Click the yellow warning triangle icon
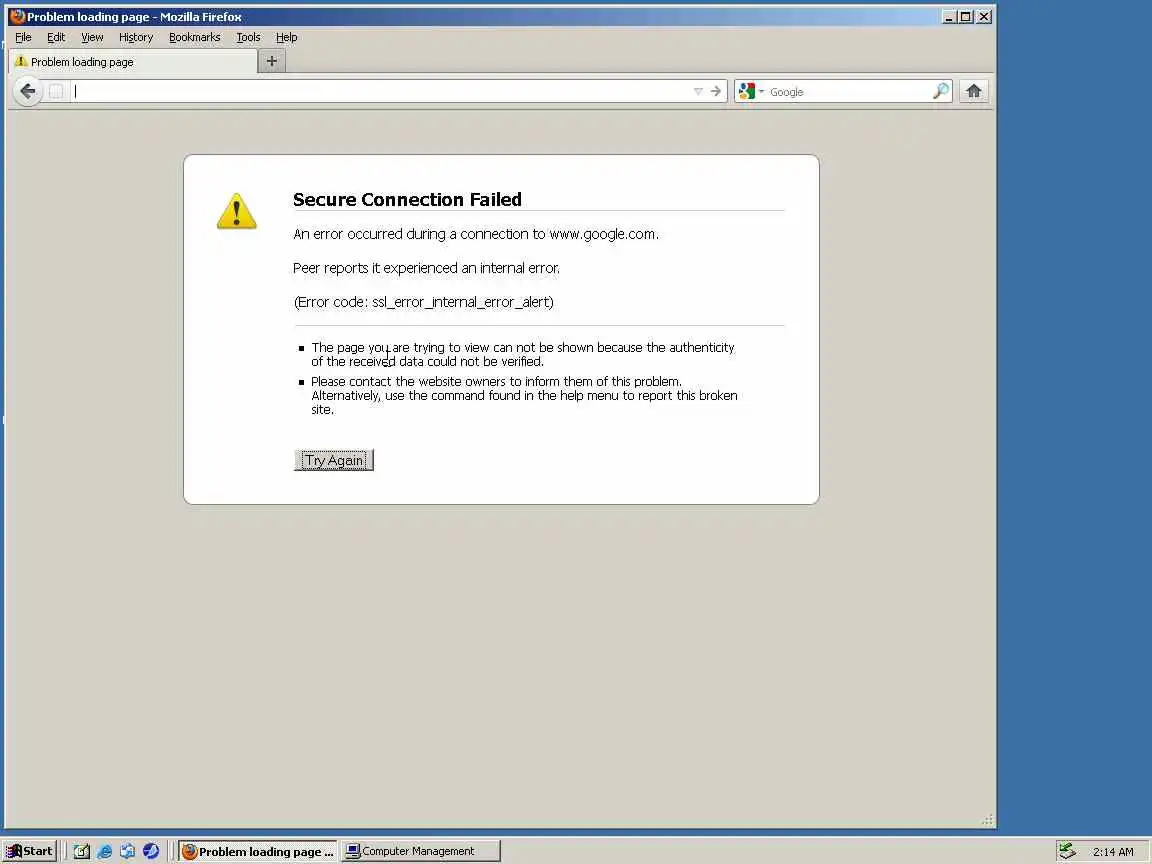This screenshot has width=1152, height=864. coord(237,212)
